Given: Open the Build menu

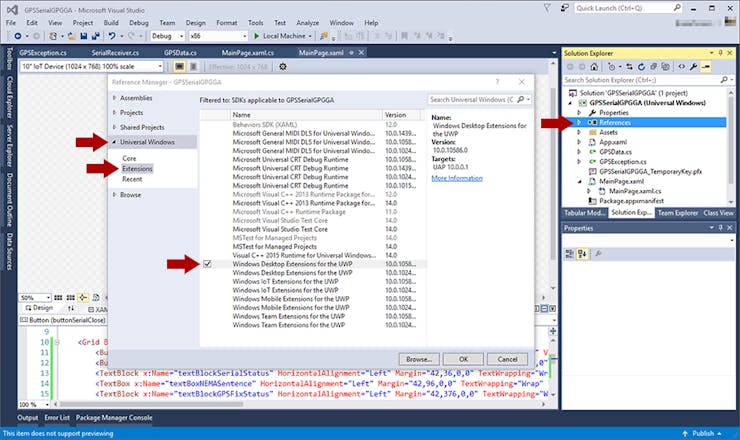Looking at the screenshot, I should pos(111,23).
